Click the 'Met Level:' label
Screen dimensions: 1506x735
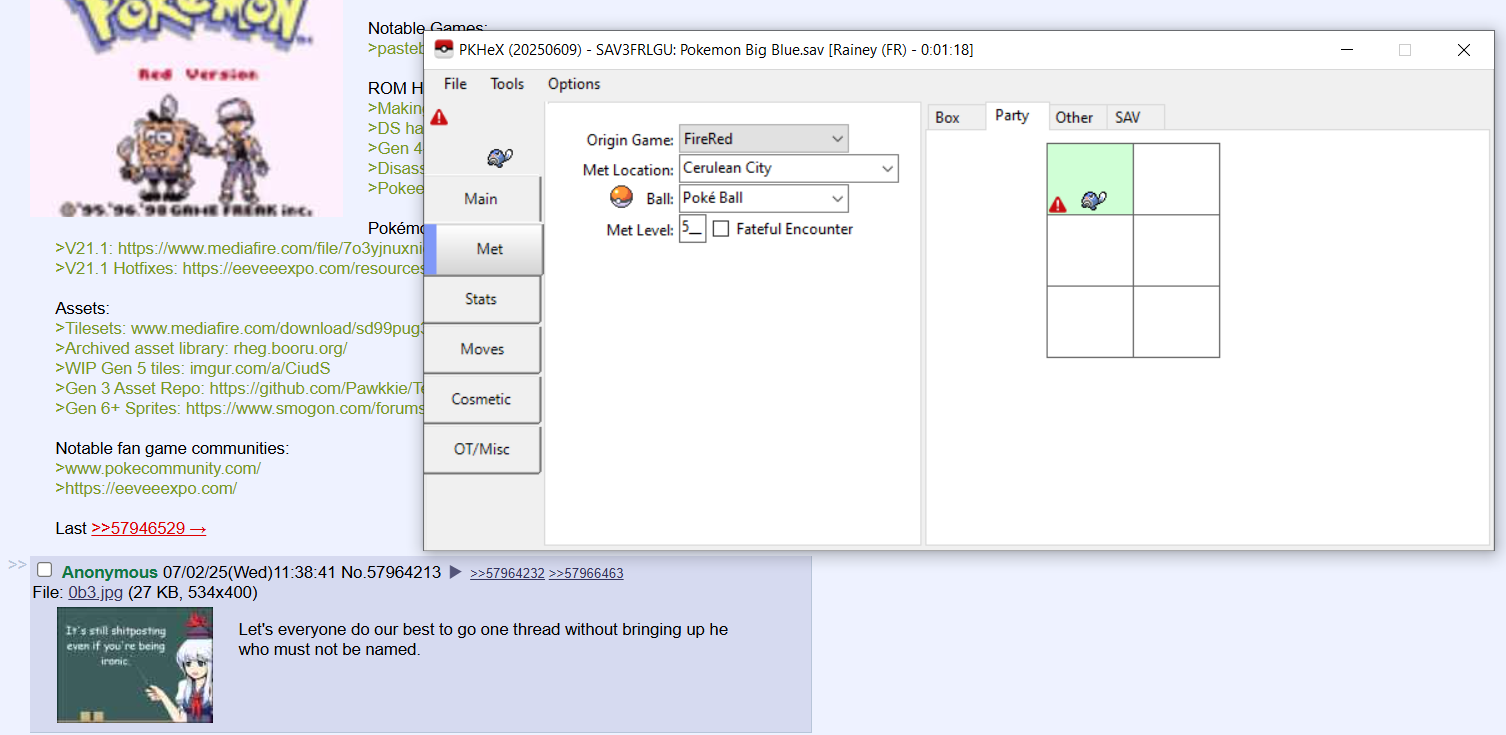640,229
